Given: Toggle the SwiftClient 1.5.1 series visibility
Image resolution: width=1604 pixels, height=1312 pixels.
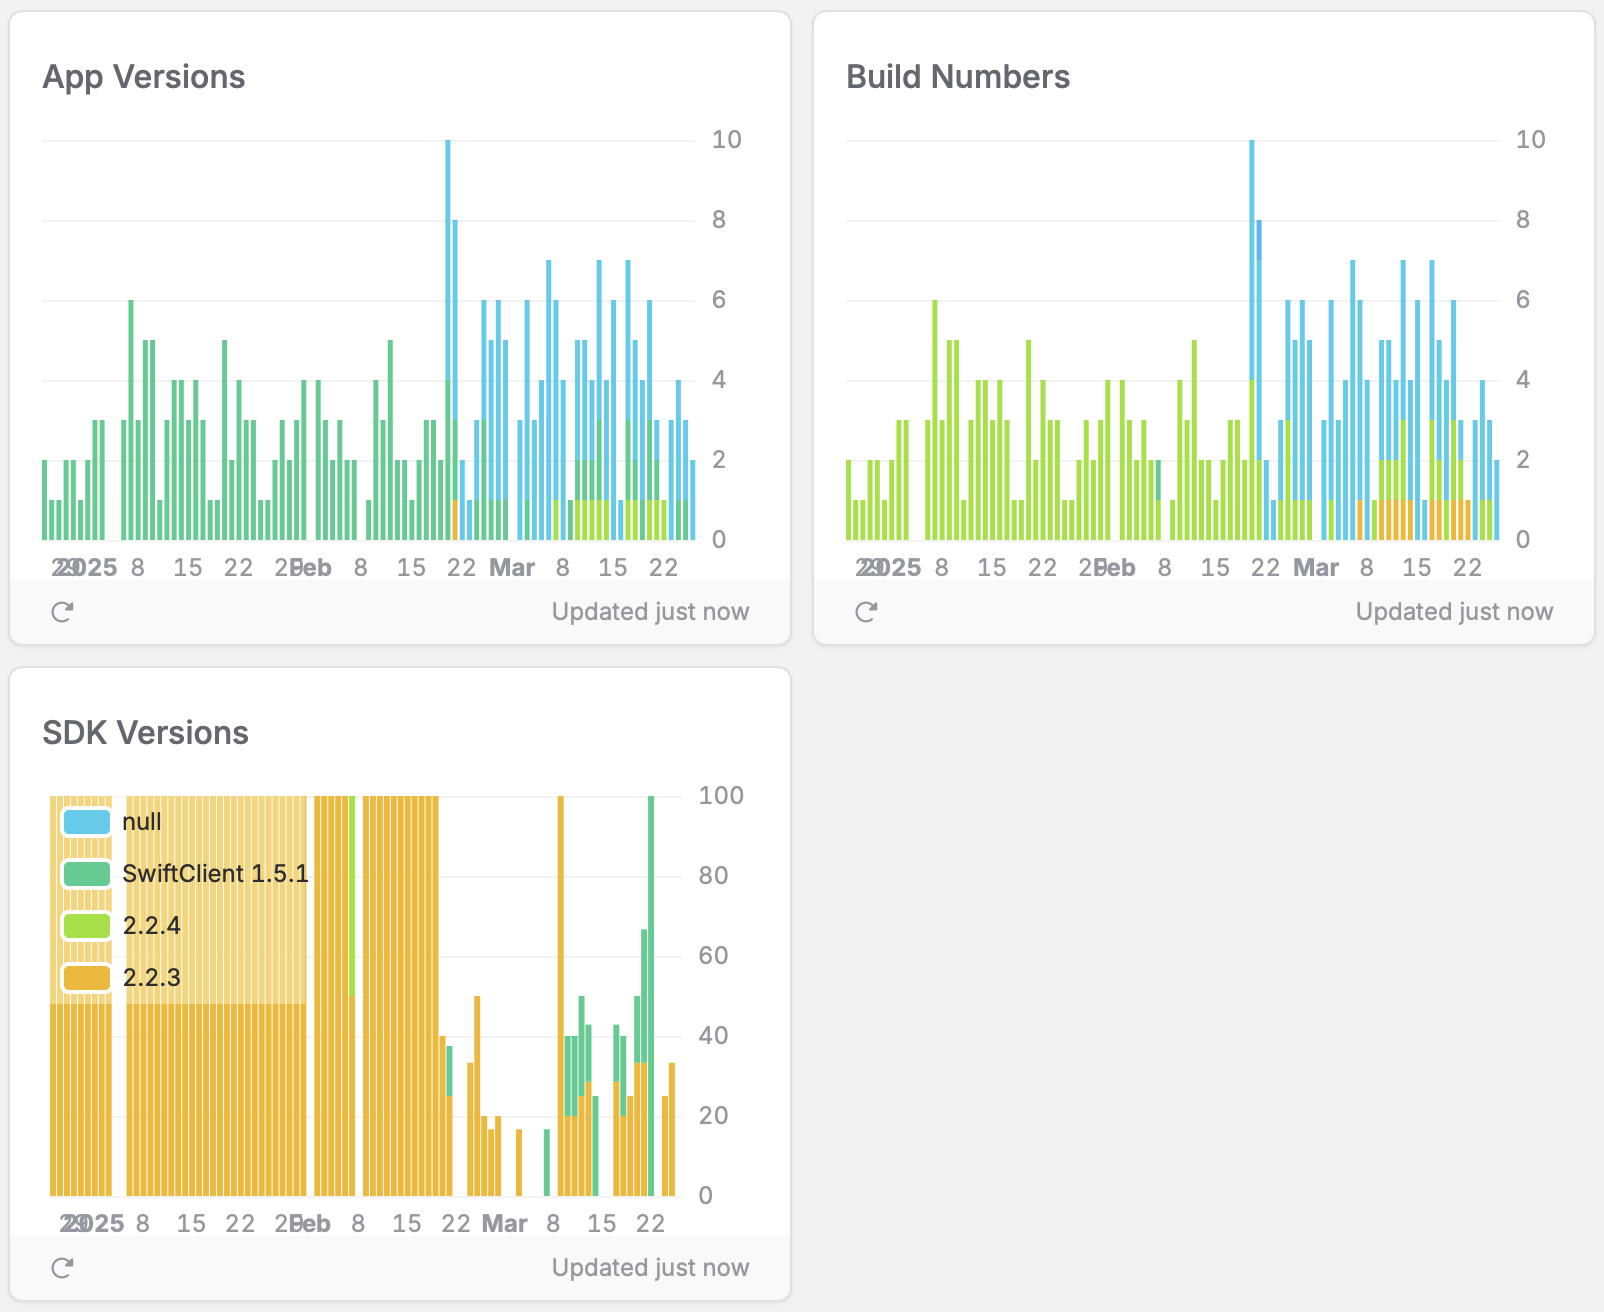Looking at the screenshot, I should 214,873.
